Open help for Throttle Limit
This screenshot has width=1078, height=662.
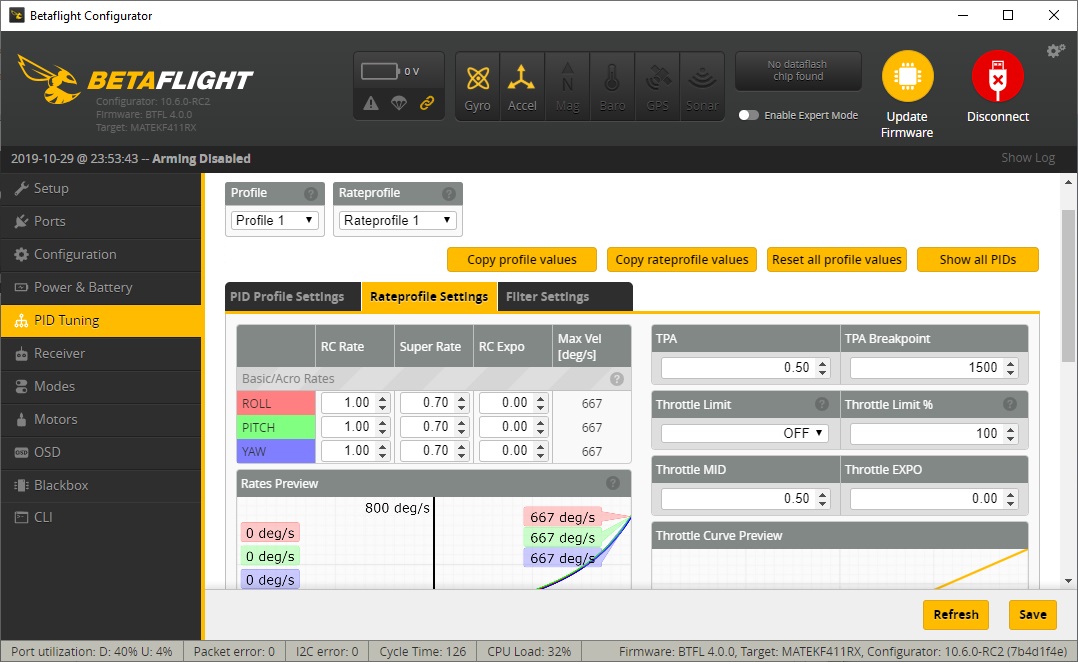click(x=822, y=404)
